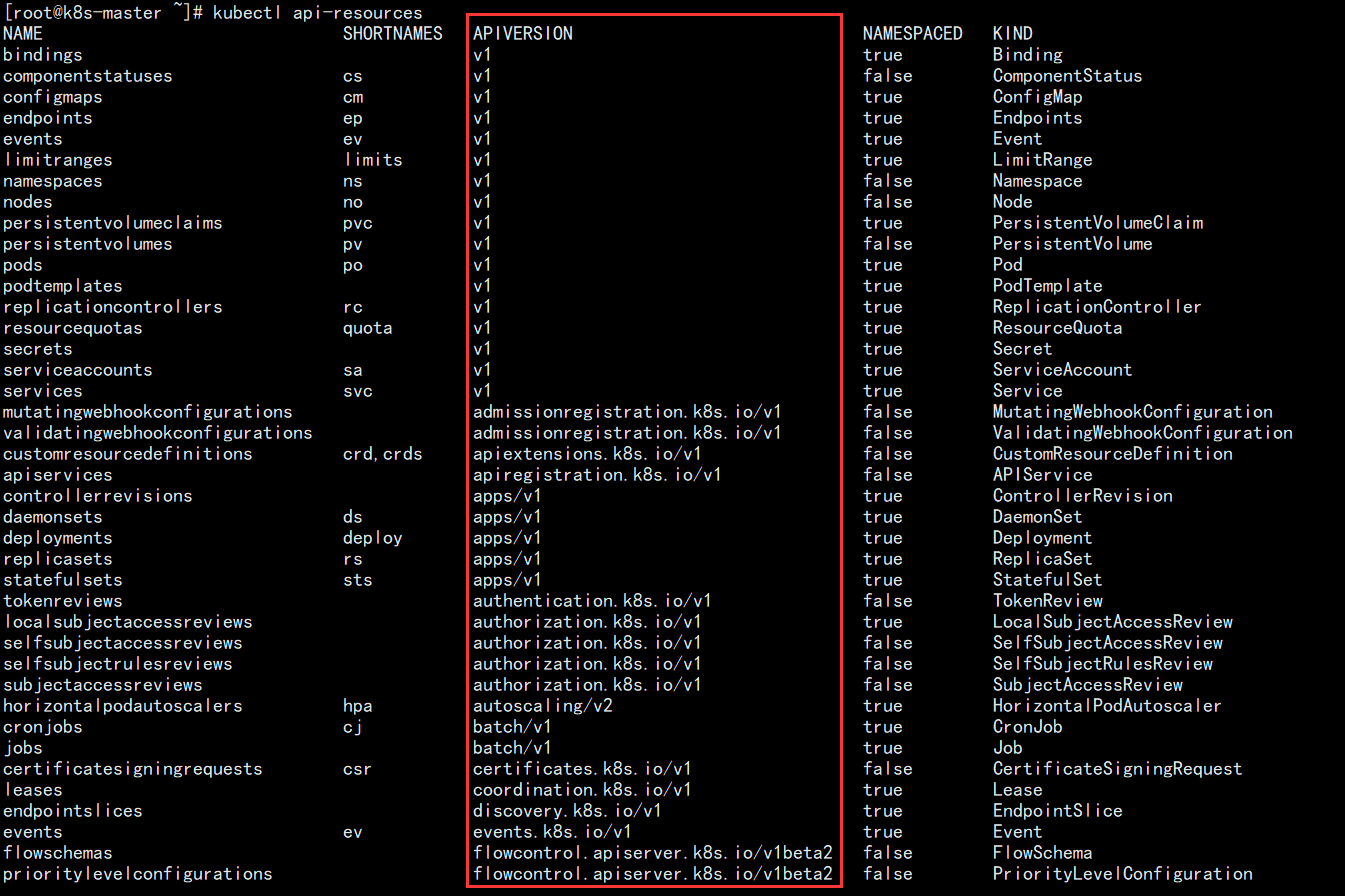Click the highlighted APIVERSION column header
The image size is (1345, 896).
pyautogui.click(x=522, y=33)
